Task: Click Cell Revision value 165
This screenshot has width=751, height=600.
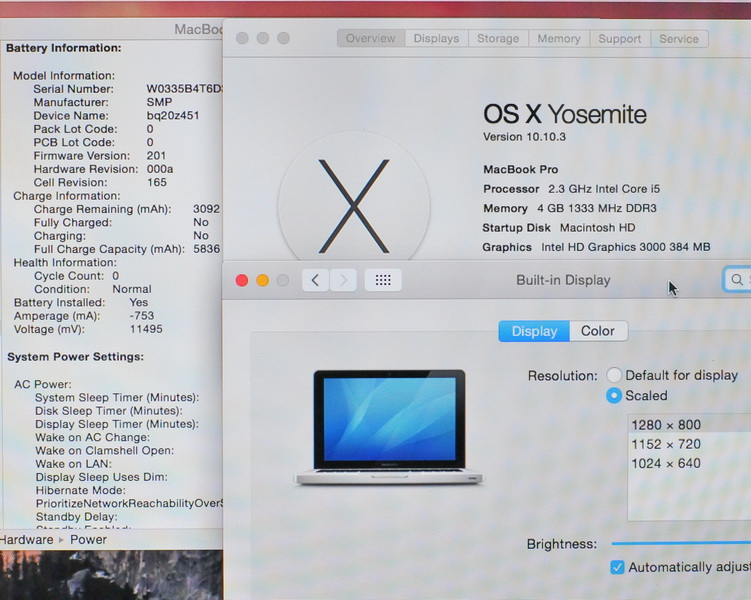Action: 157,182
